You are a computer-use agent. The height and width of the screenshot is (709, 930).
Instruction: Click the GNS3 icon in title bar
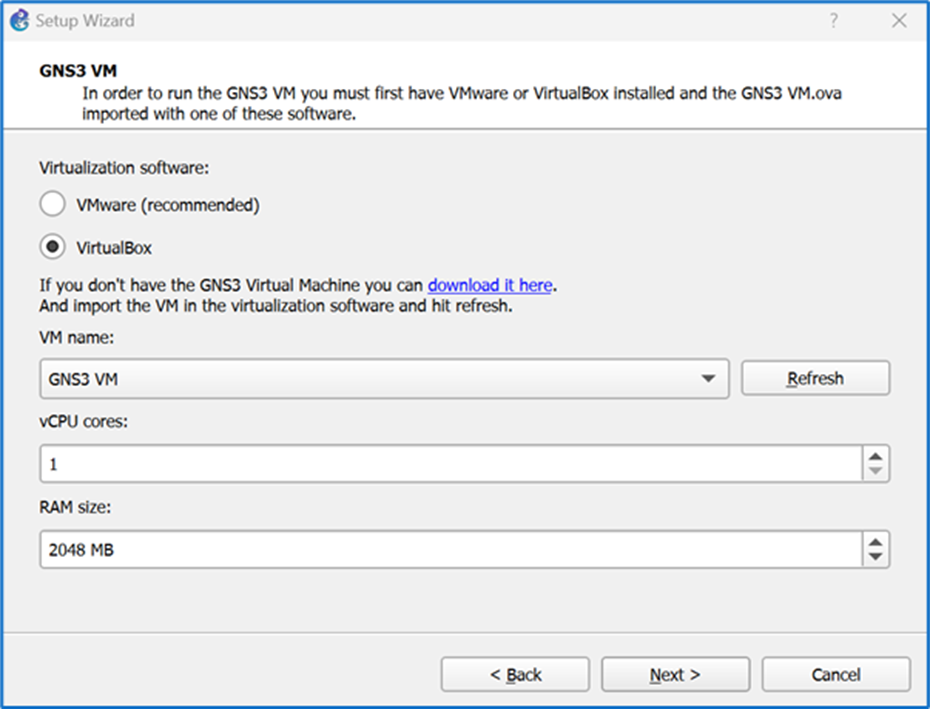19,20
